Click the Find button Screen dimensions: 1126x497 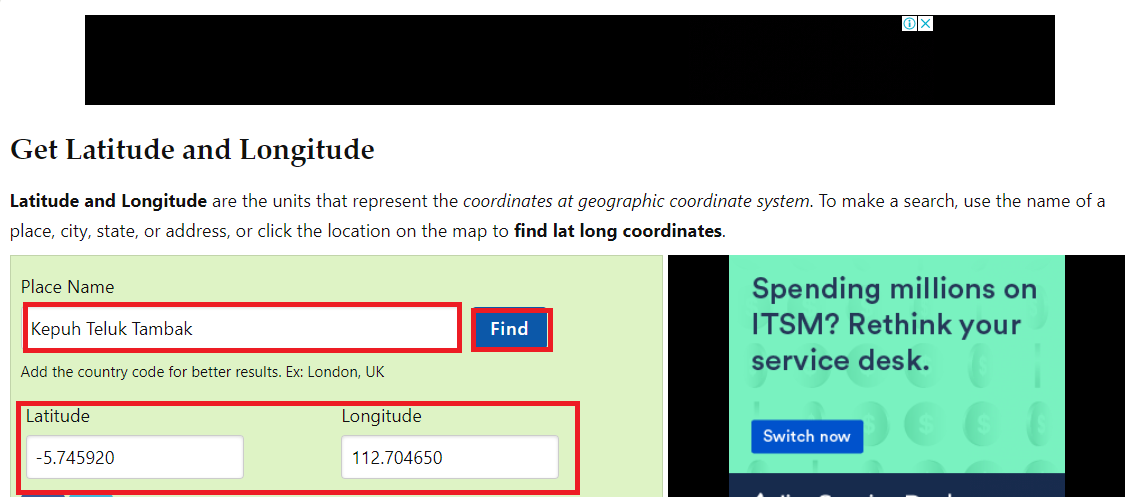click(x=509, y=329)
